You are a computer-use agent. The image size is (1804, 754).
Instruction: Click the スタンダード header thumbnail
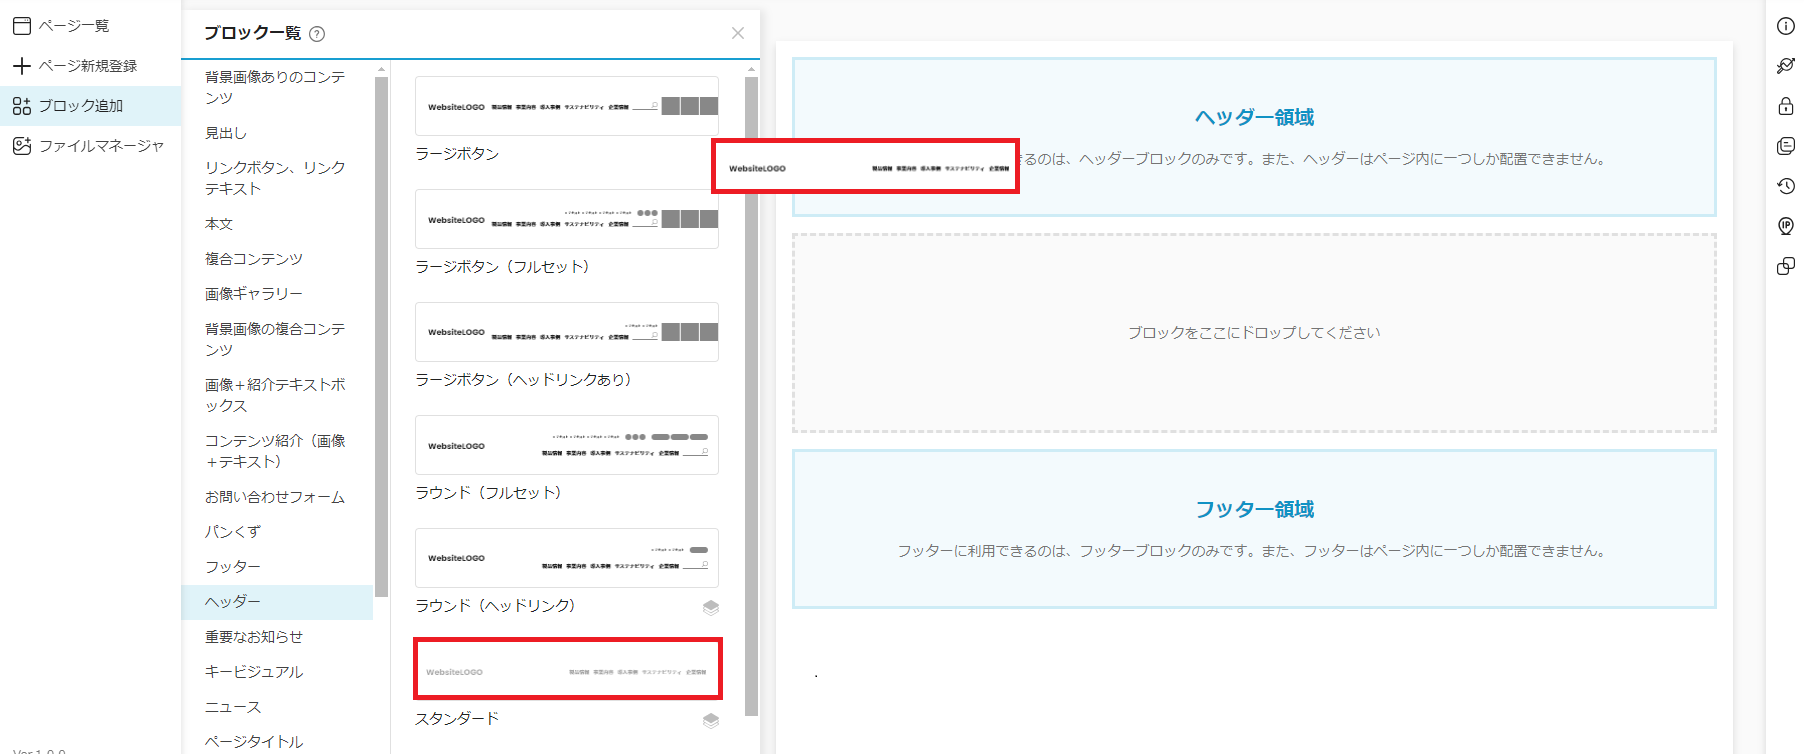click(x=567, y=670)
